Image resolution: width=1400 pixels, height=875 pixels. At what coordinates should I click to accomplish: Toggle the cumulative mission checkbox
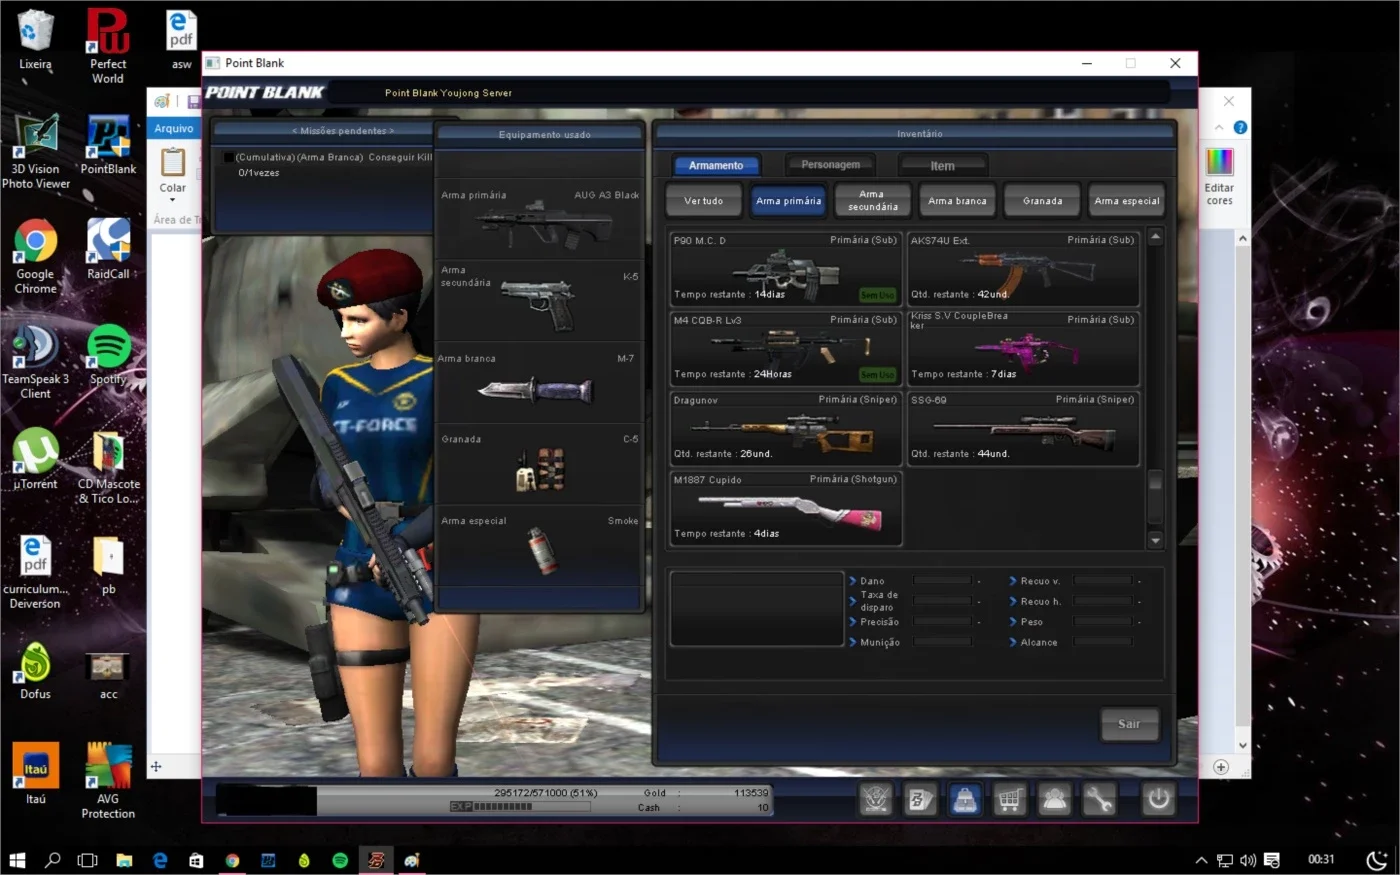point(229,157)
